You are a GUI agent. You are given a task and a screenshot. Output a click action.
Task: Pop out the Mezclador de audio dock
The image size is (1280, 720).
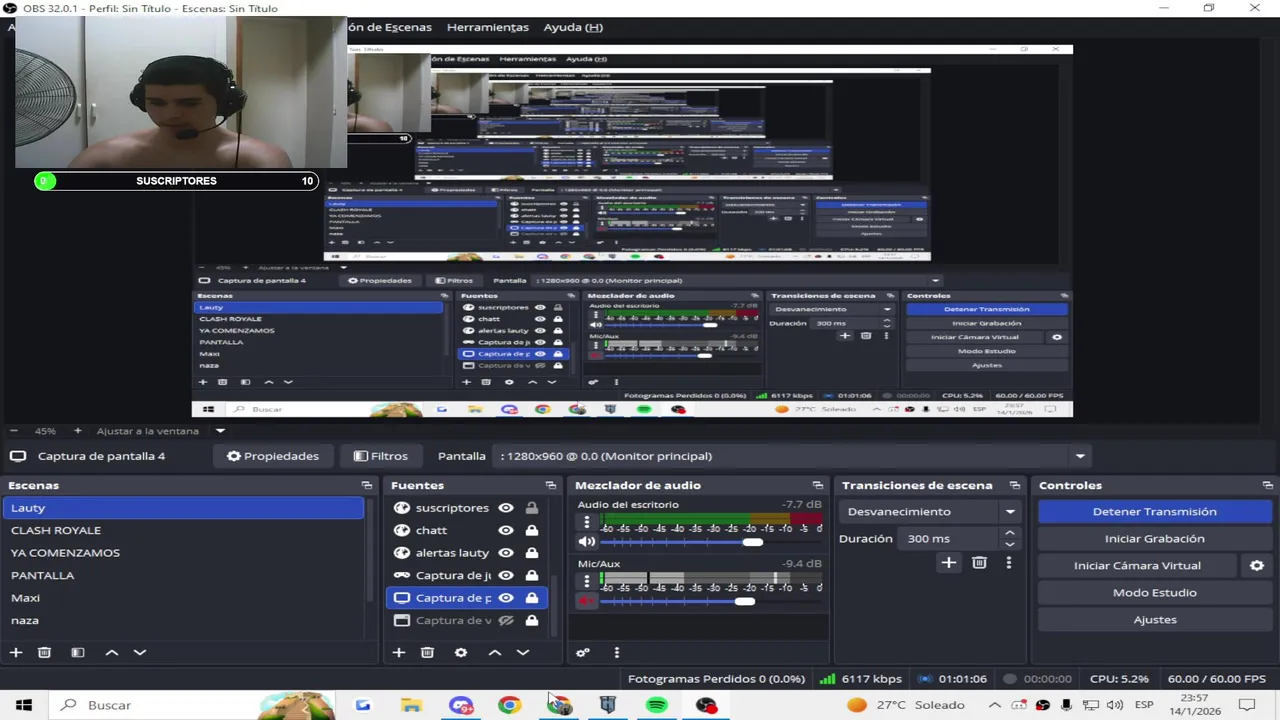click(818, 485)
